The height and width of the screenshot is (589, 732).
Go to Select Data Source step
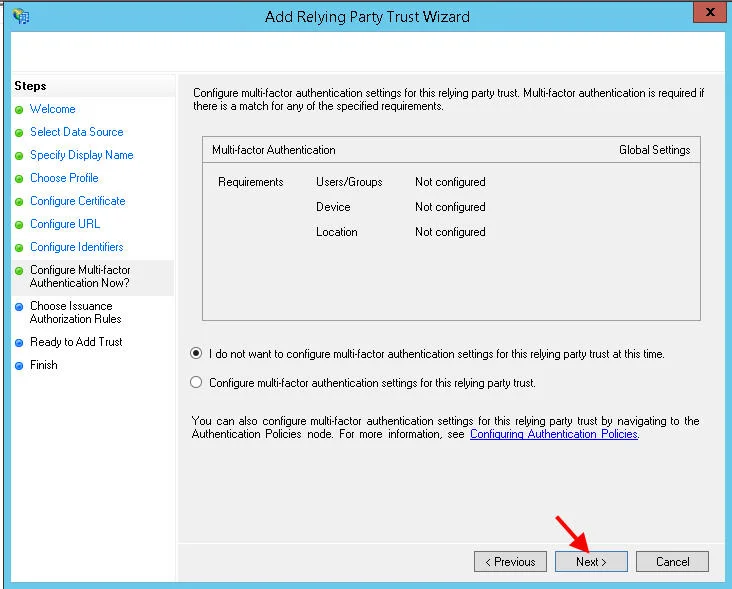coord(77,132)
